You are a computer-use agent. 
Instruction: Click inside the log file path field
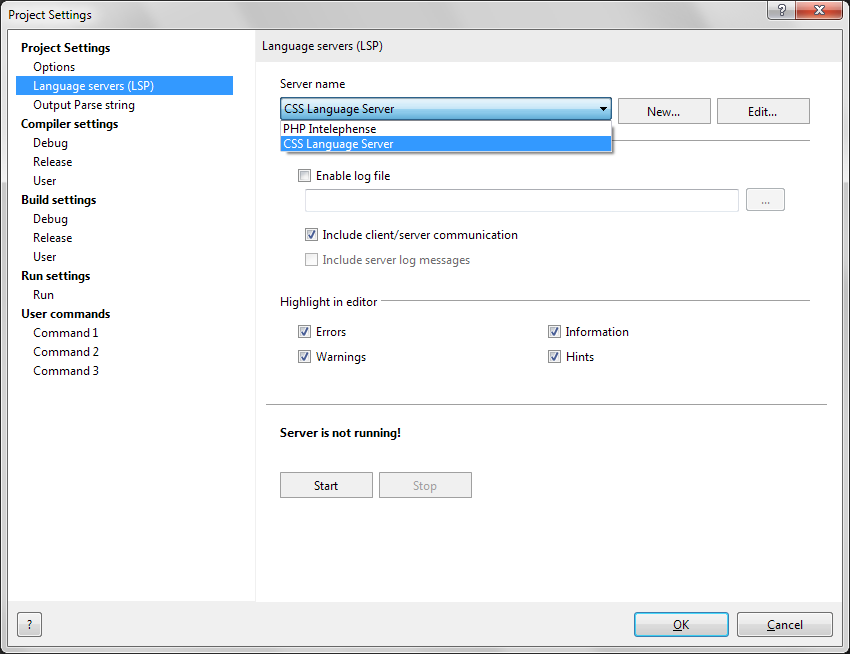pos(521,200)
